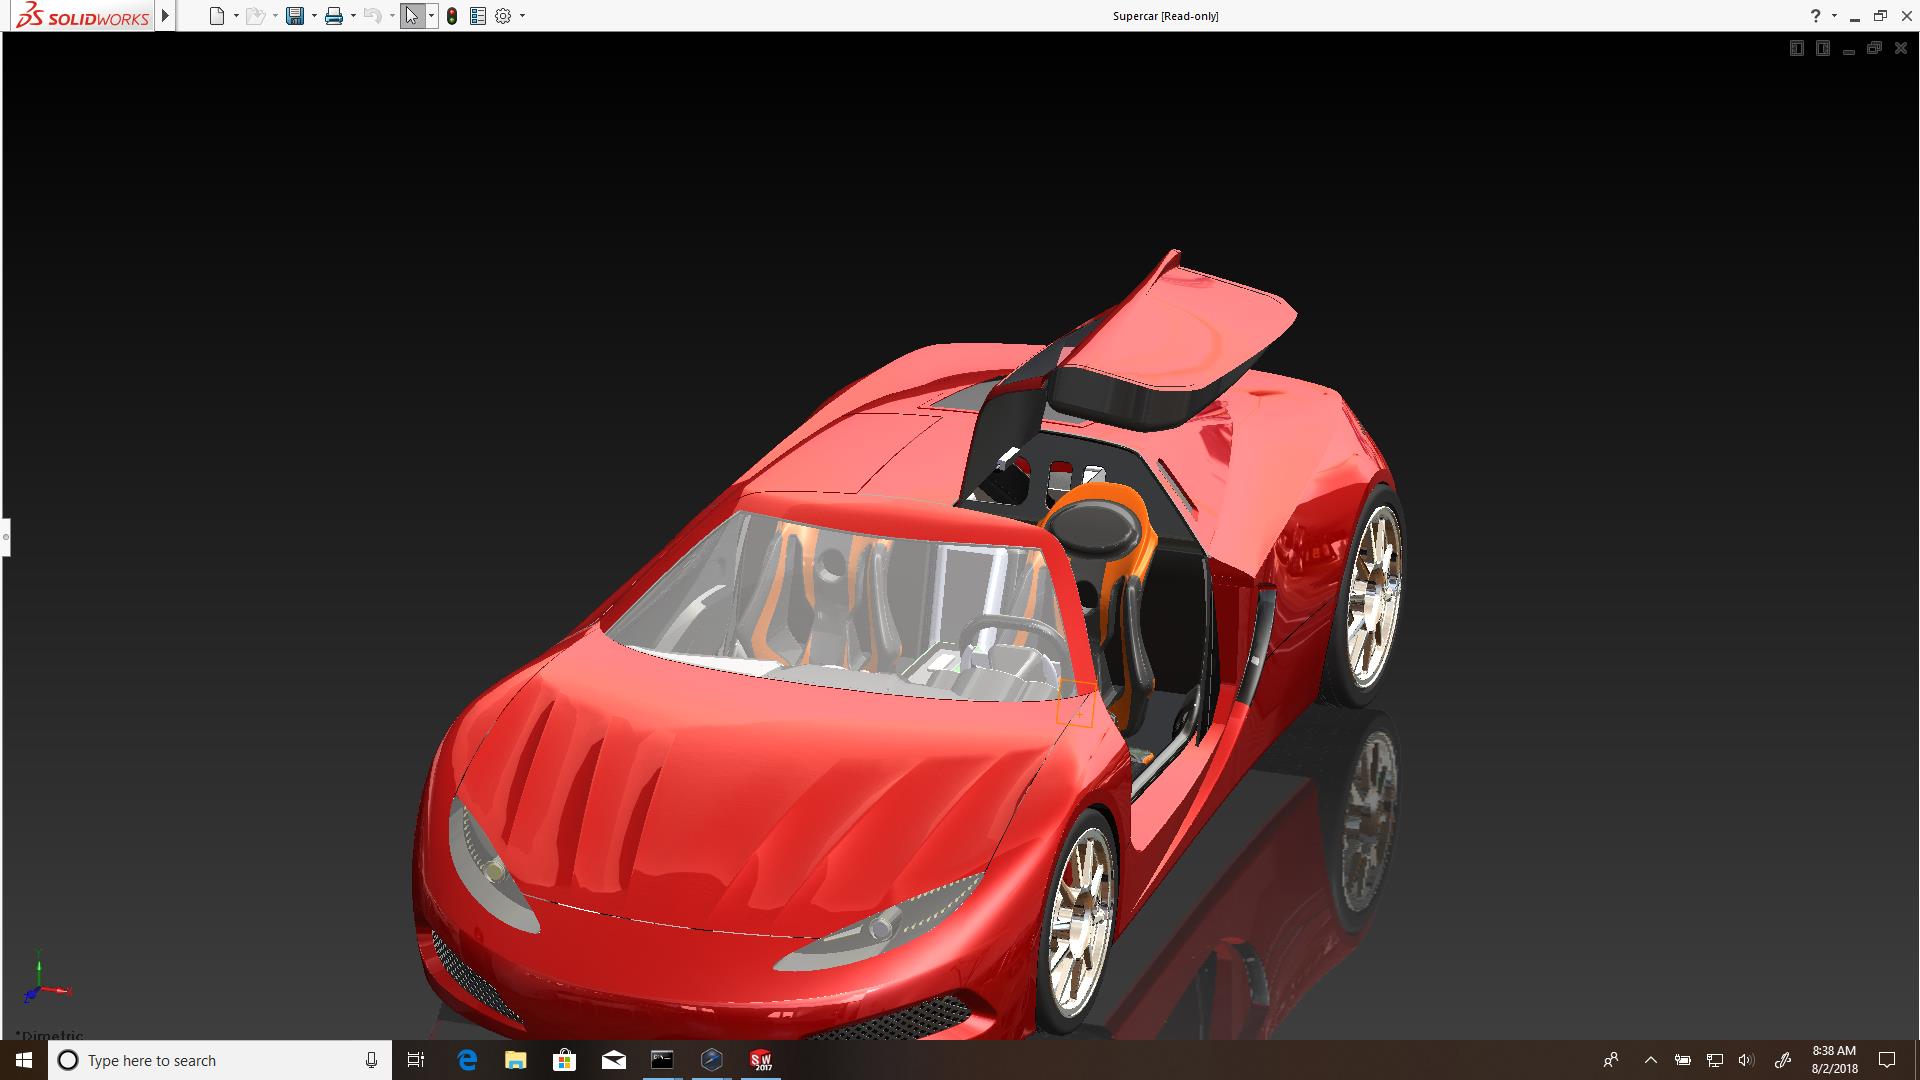Expand the SolidWorks menu flyout arrow
This screenshot has width=1920, height=1080.
(x=165, y=16)
